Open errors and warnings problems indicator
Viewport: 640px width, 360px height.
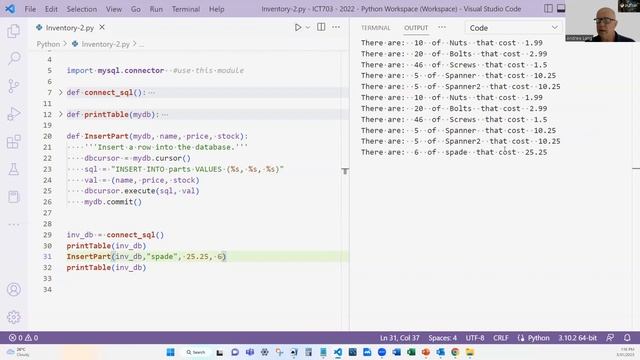[x=24, y=338]
